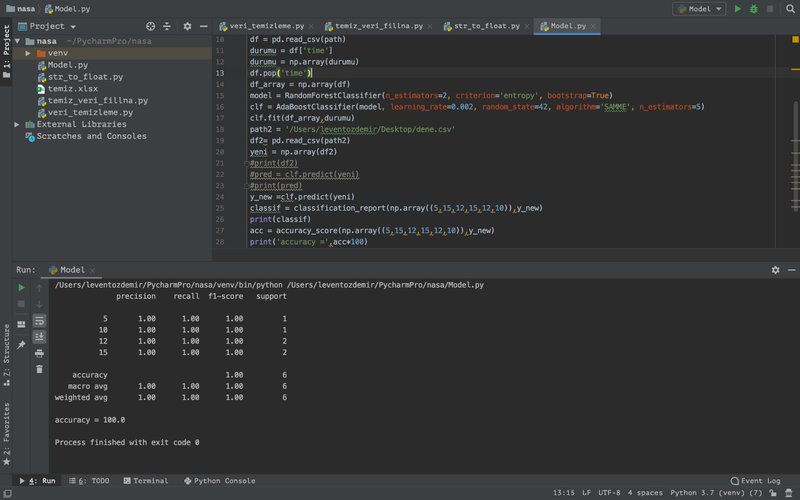This screenshot has height=500, width=800.
Task: Toggle pin on the Run tab
Action: 21,344
